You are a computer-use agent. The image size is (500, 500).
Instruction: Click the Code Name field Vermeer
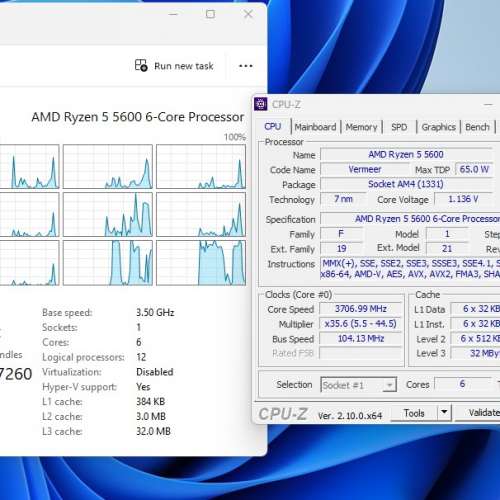[x=365, y=169]
